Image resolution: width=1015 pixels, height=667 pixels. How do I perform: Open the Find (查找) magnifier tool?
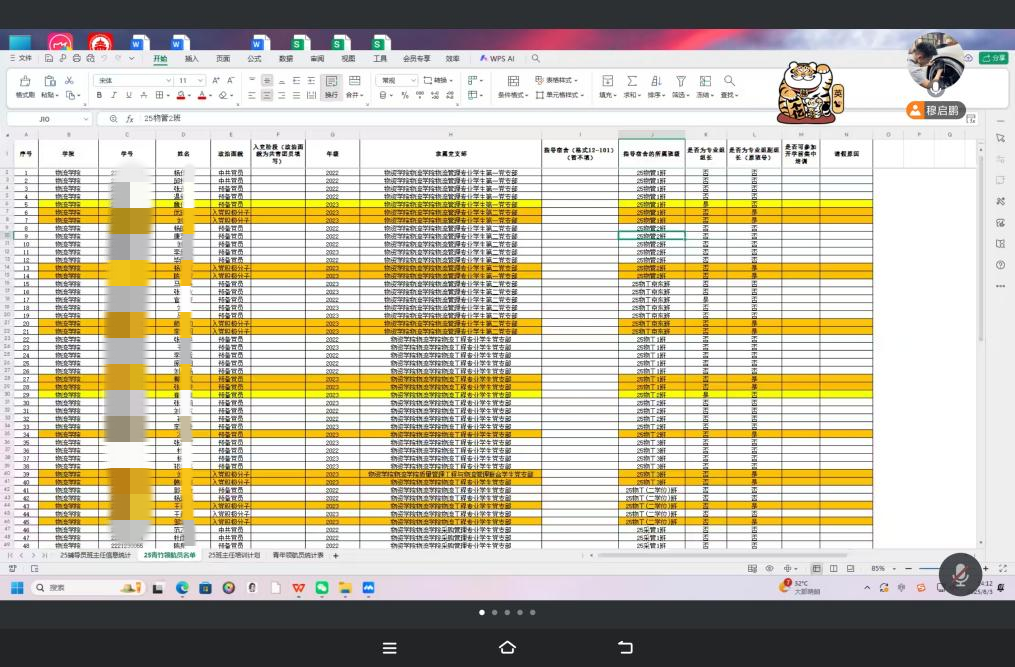[729, 85]
